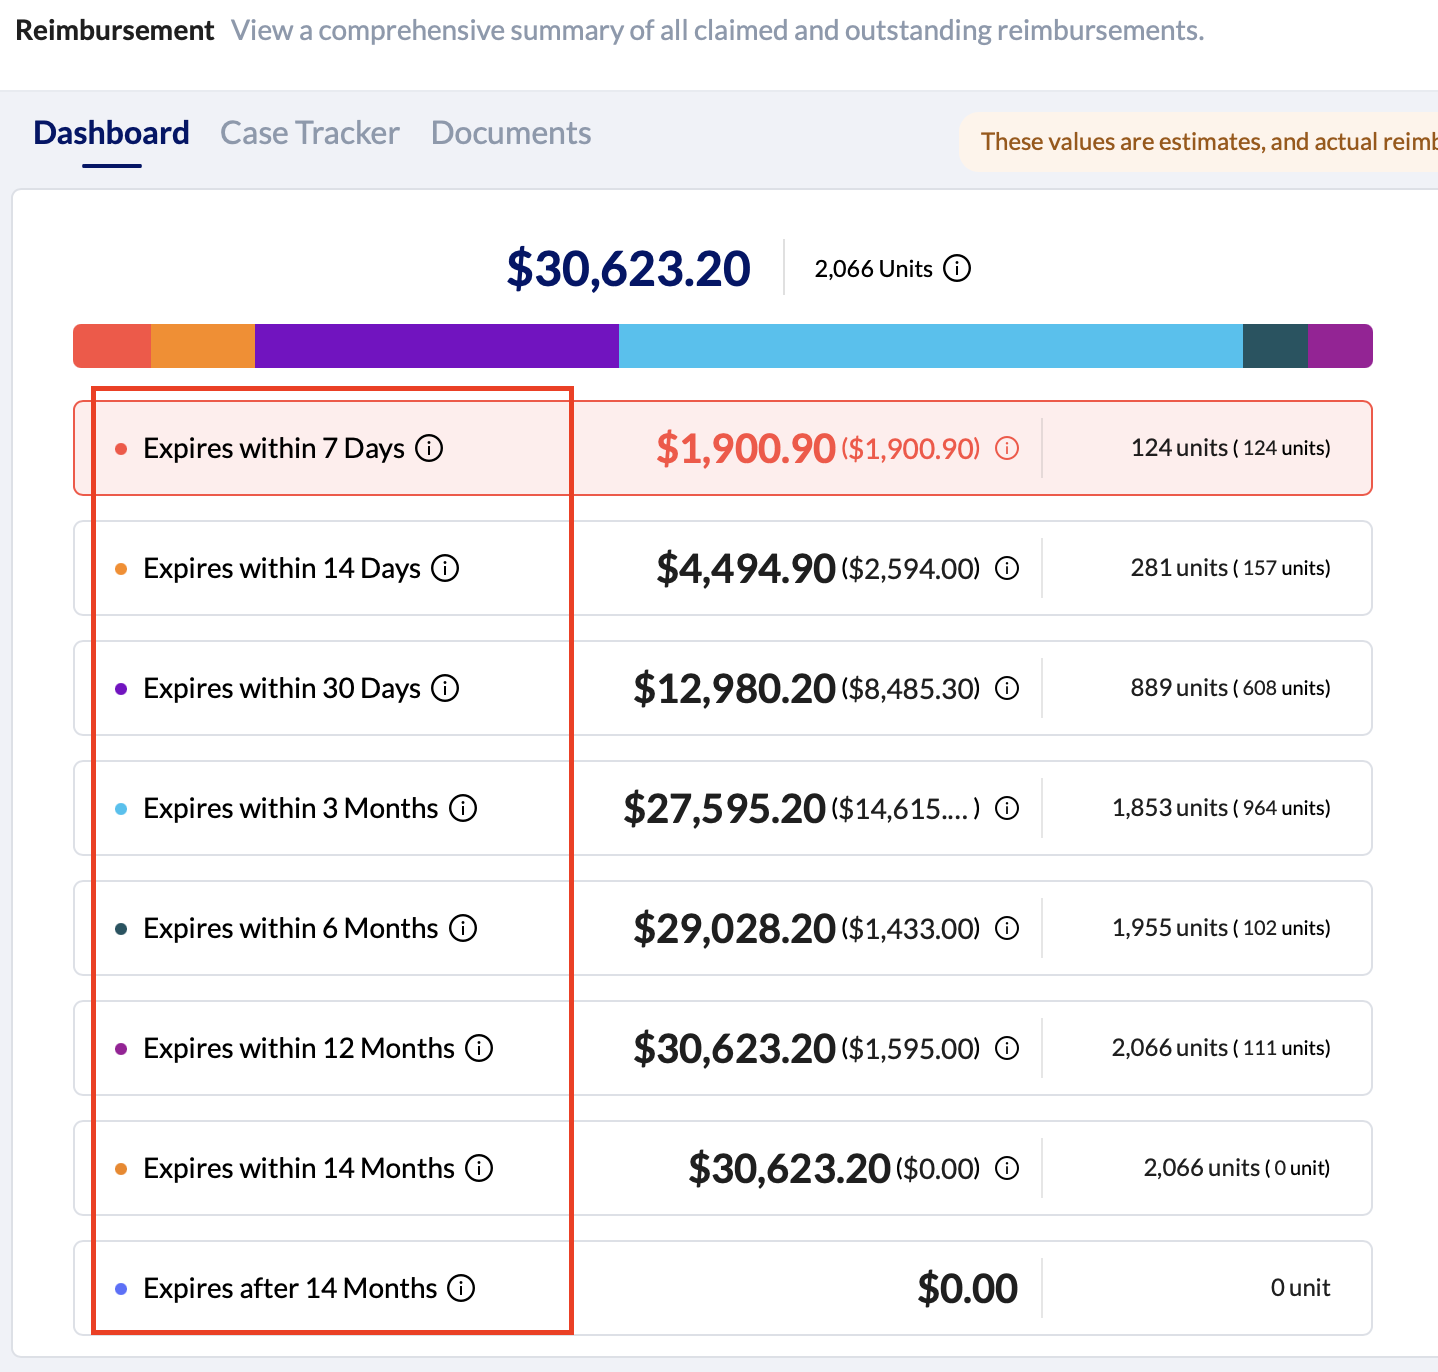
Task: Click red info icon next to $1,900.90 amount
Action: click(1007, 449)
